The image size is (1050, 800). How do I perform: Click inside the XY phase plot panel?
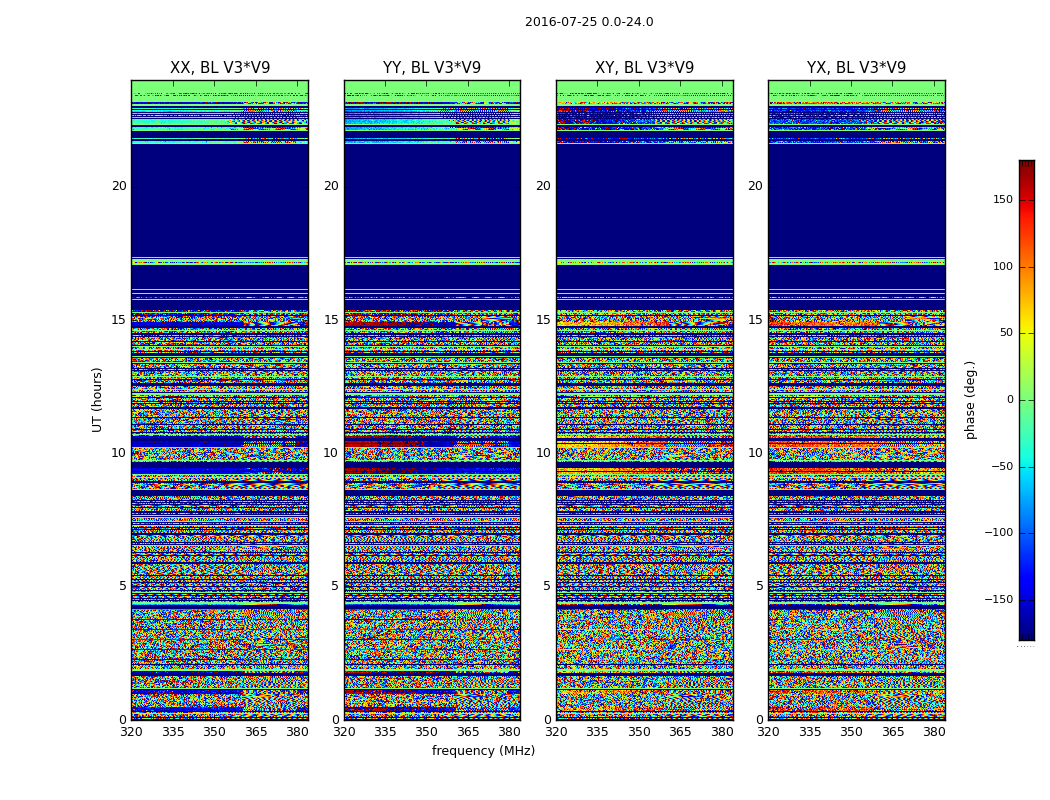pos(644,400)
